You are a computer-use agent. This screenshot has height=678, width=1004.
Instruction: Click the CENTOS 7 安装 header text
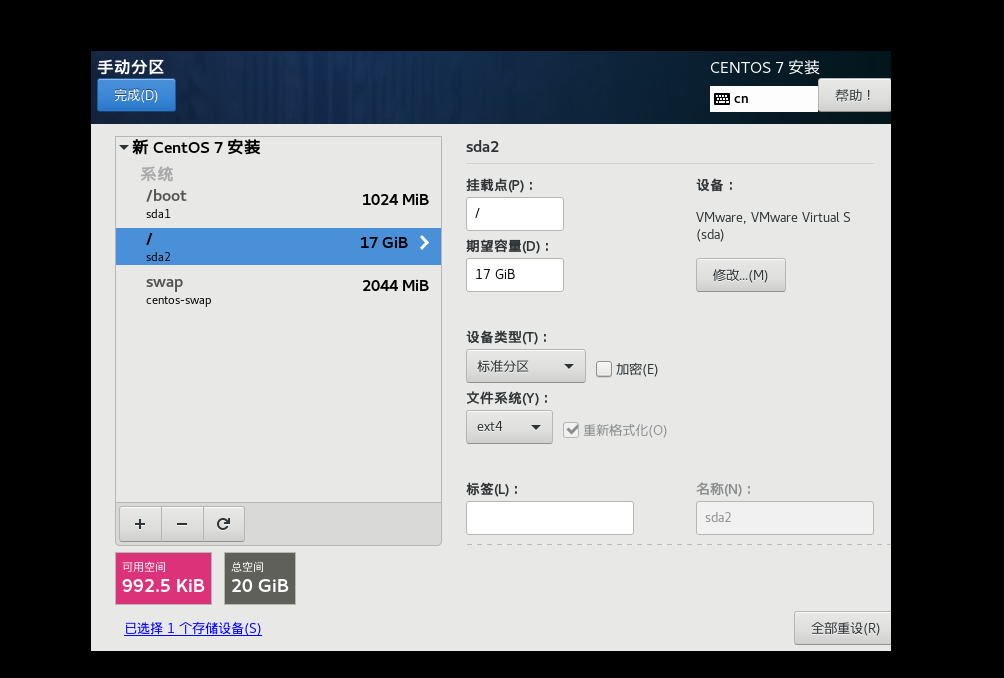[765, 67]
